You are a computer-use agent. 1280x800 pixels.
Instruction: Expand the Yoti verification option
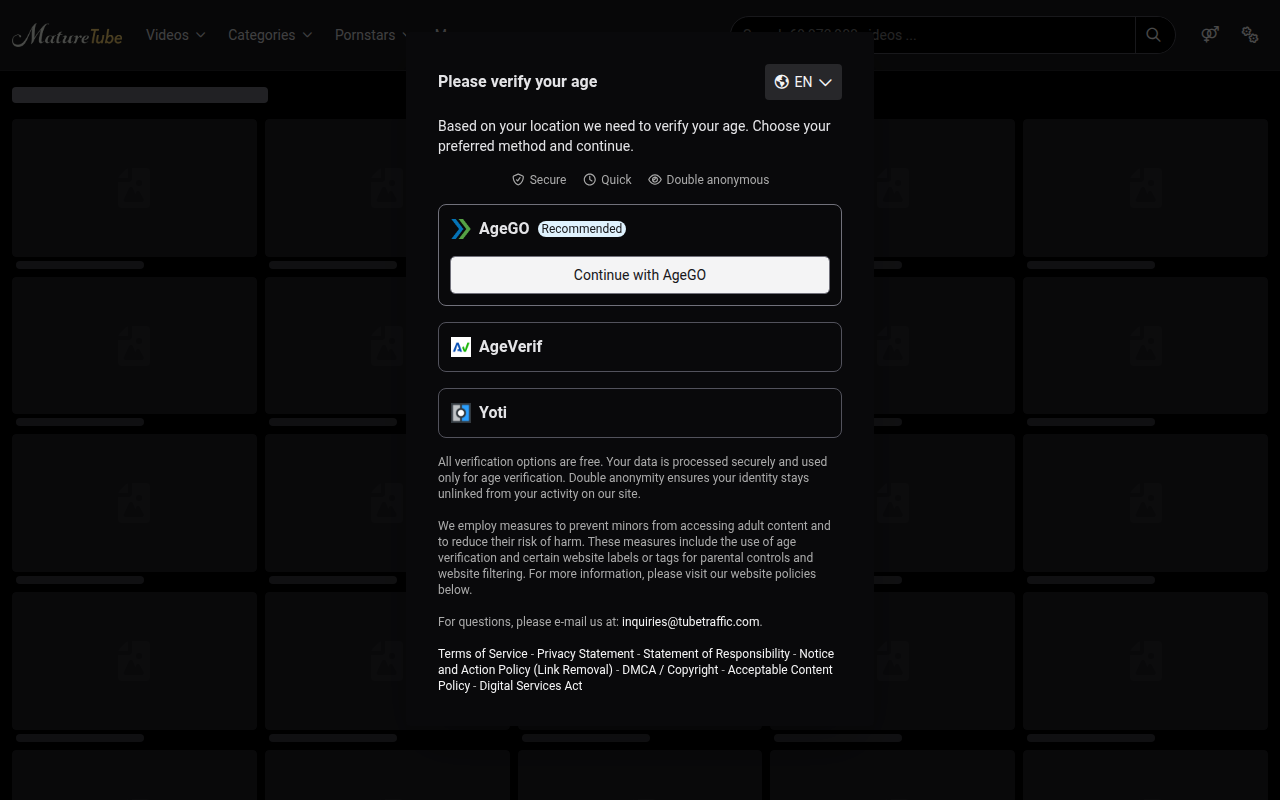coord(640,413)
